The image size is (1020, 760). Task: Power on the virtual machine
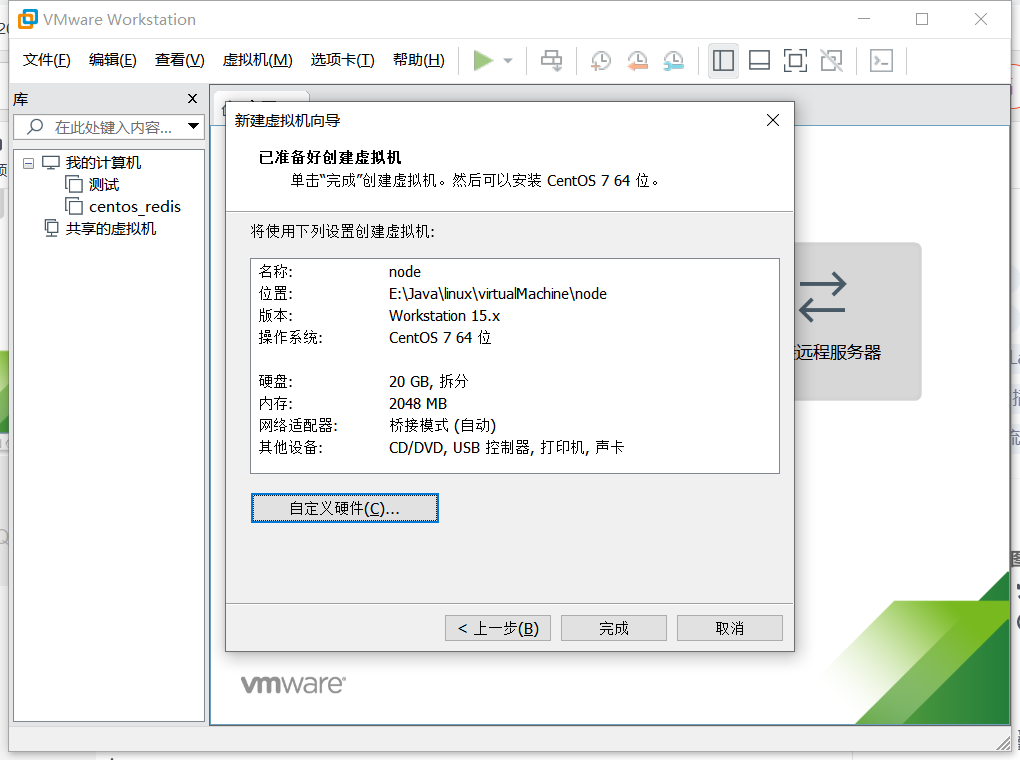click(x=485, y=61)
